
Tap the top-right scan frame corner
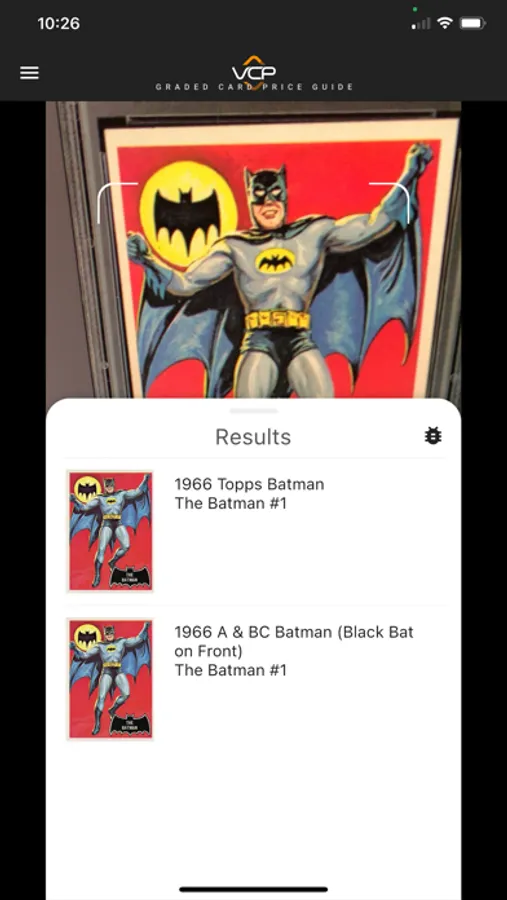tap(389, 203)
